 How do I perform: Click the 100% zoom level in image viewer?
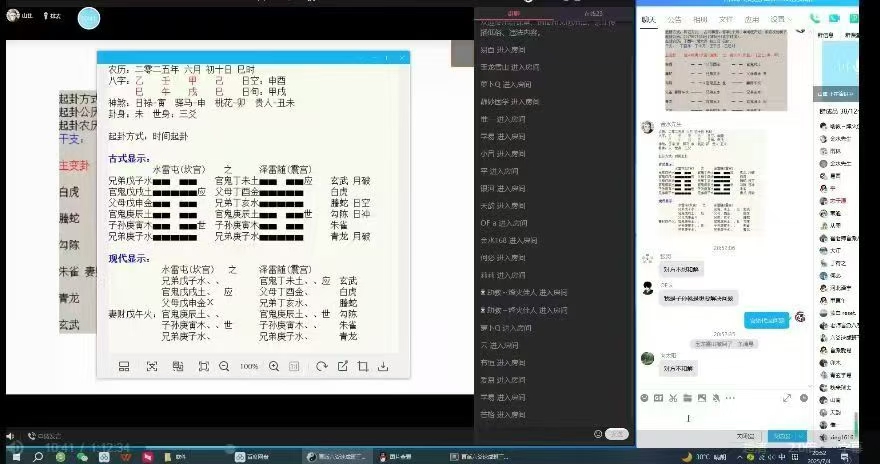[x=249, y=367]
